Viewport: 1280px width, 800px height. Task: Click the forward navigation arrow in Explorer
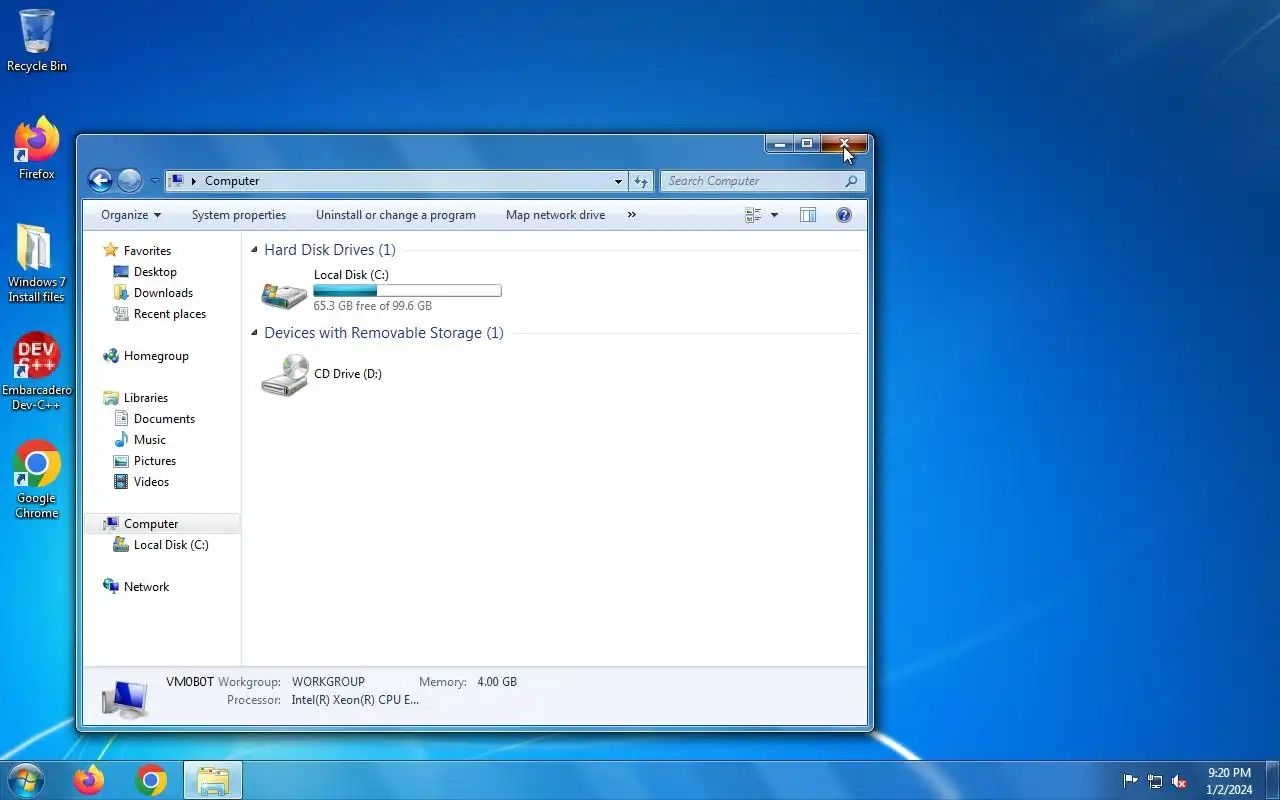pos(129,180)
